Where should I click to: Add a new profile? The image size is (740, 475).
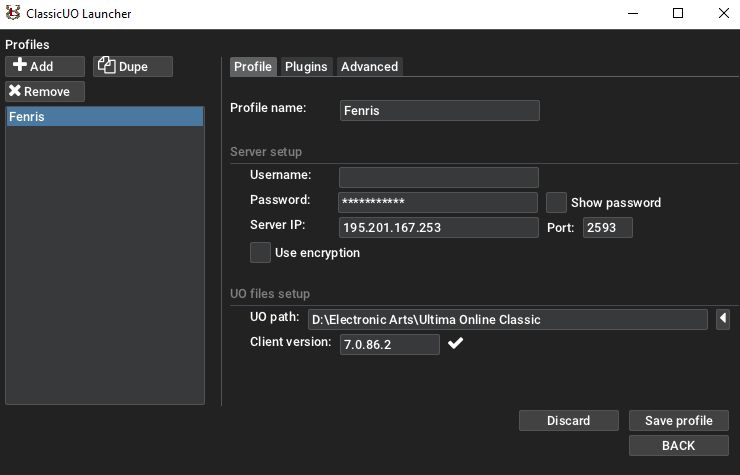click(45, 67)
